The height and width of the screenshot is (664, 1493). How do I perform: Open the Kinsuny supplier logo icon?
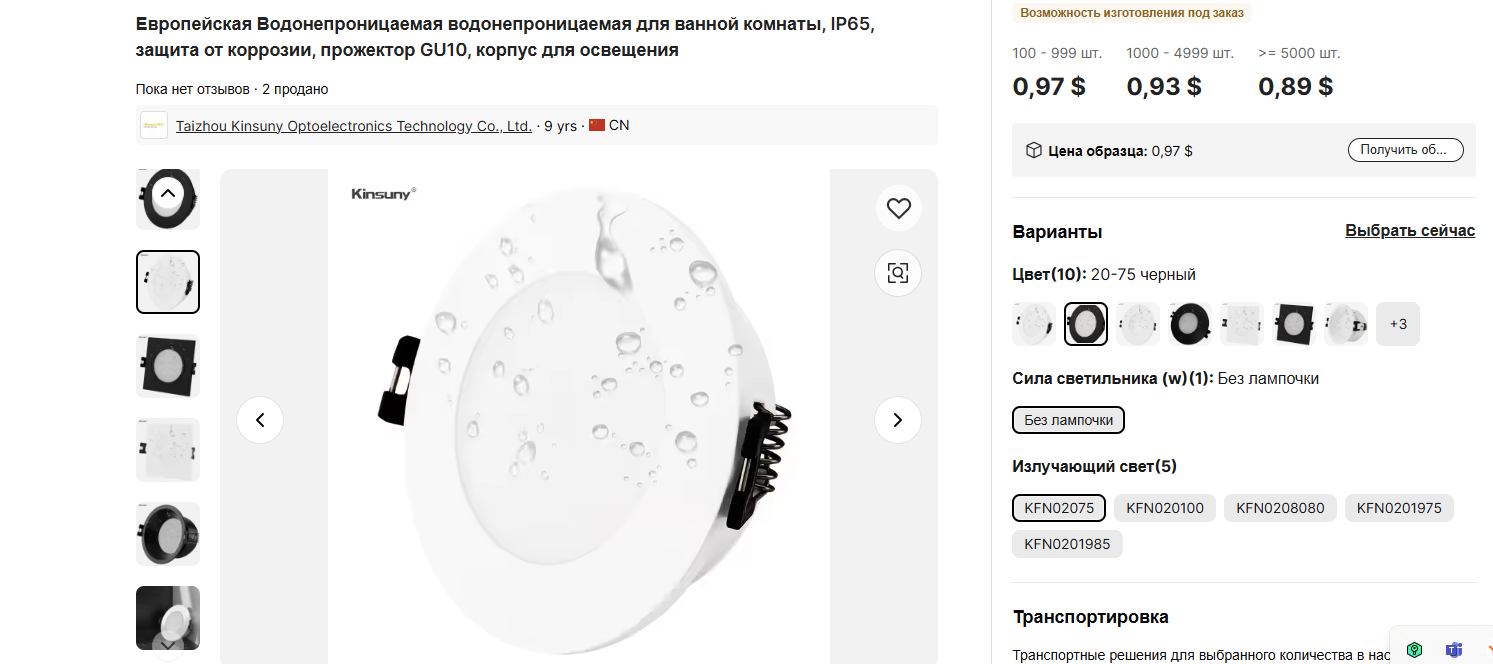154,125
